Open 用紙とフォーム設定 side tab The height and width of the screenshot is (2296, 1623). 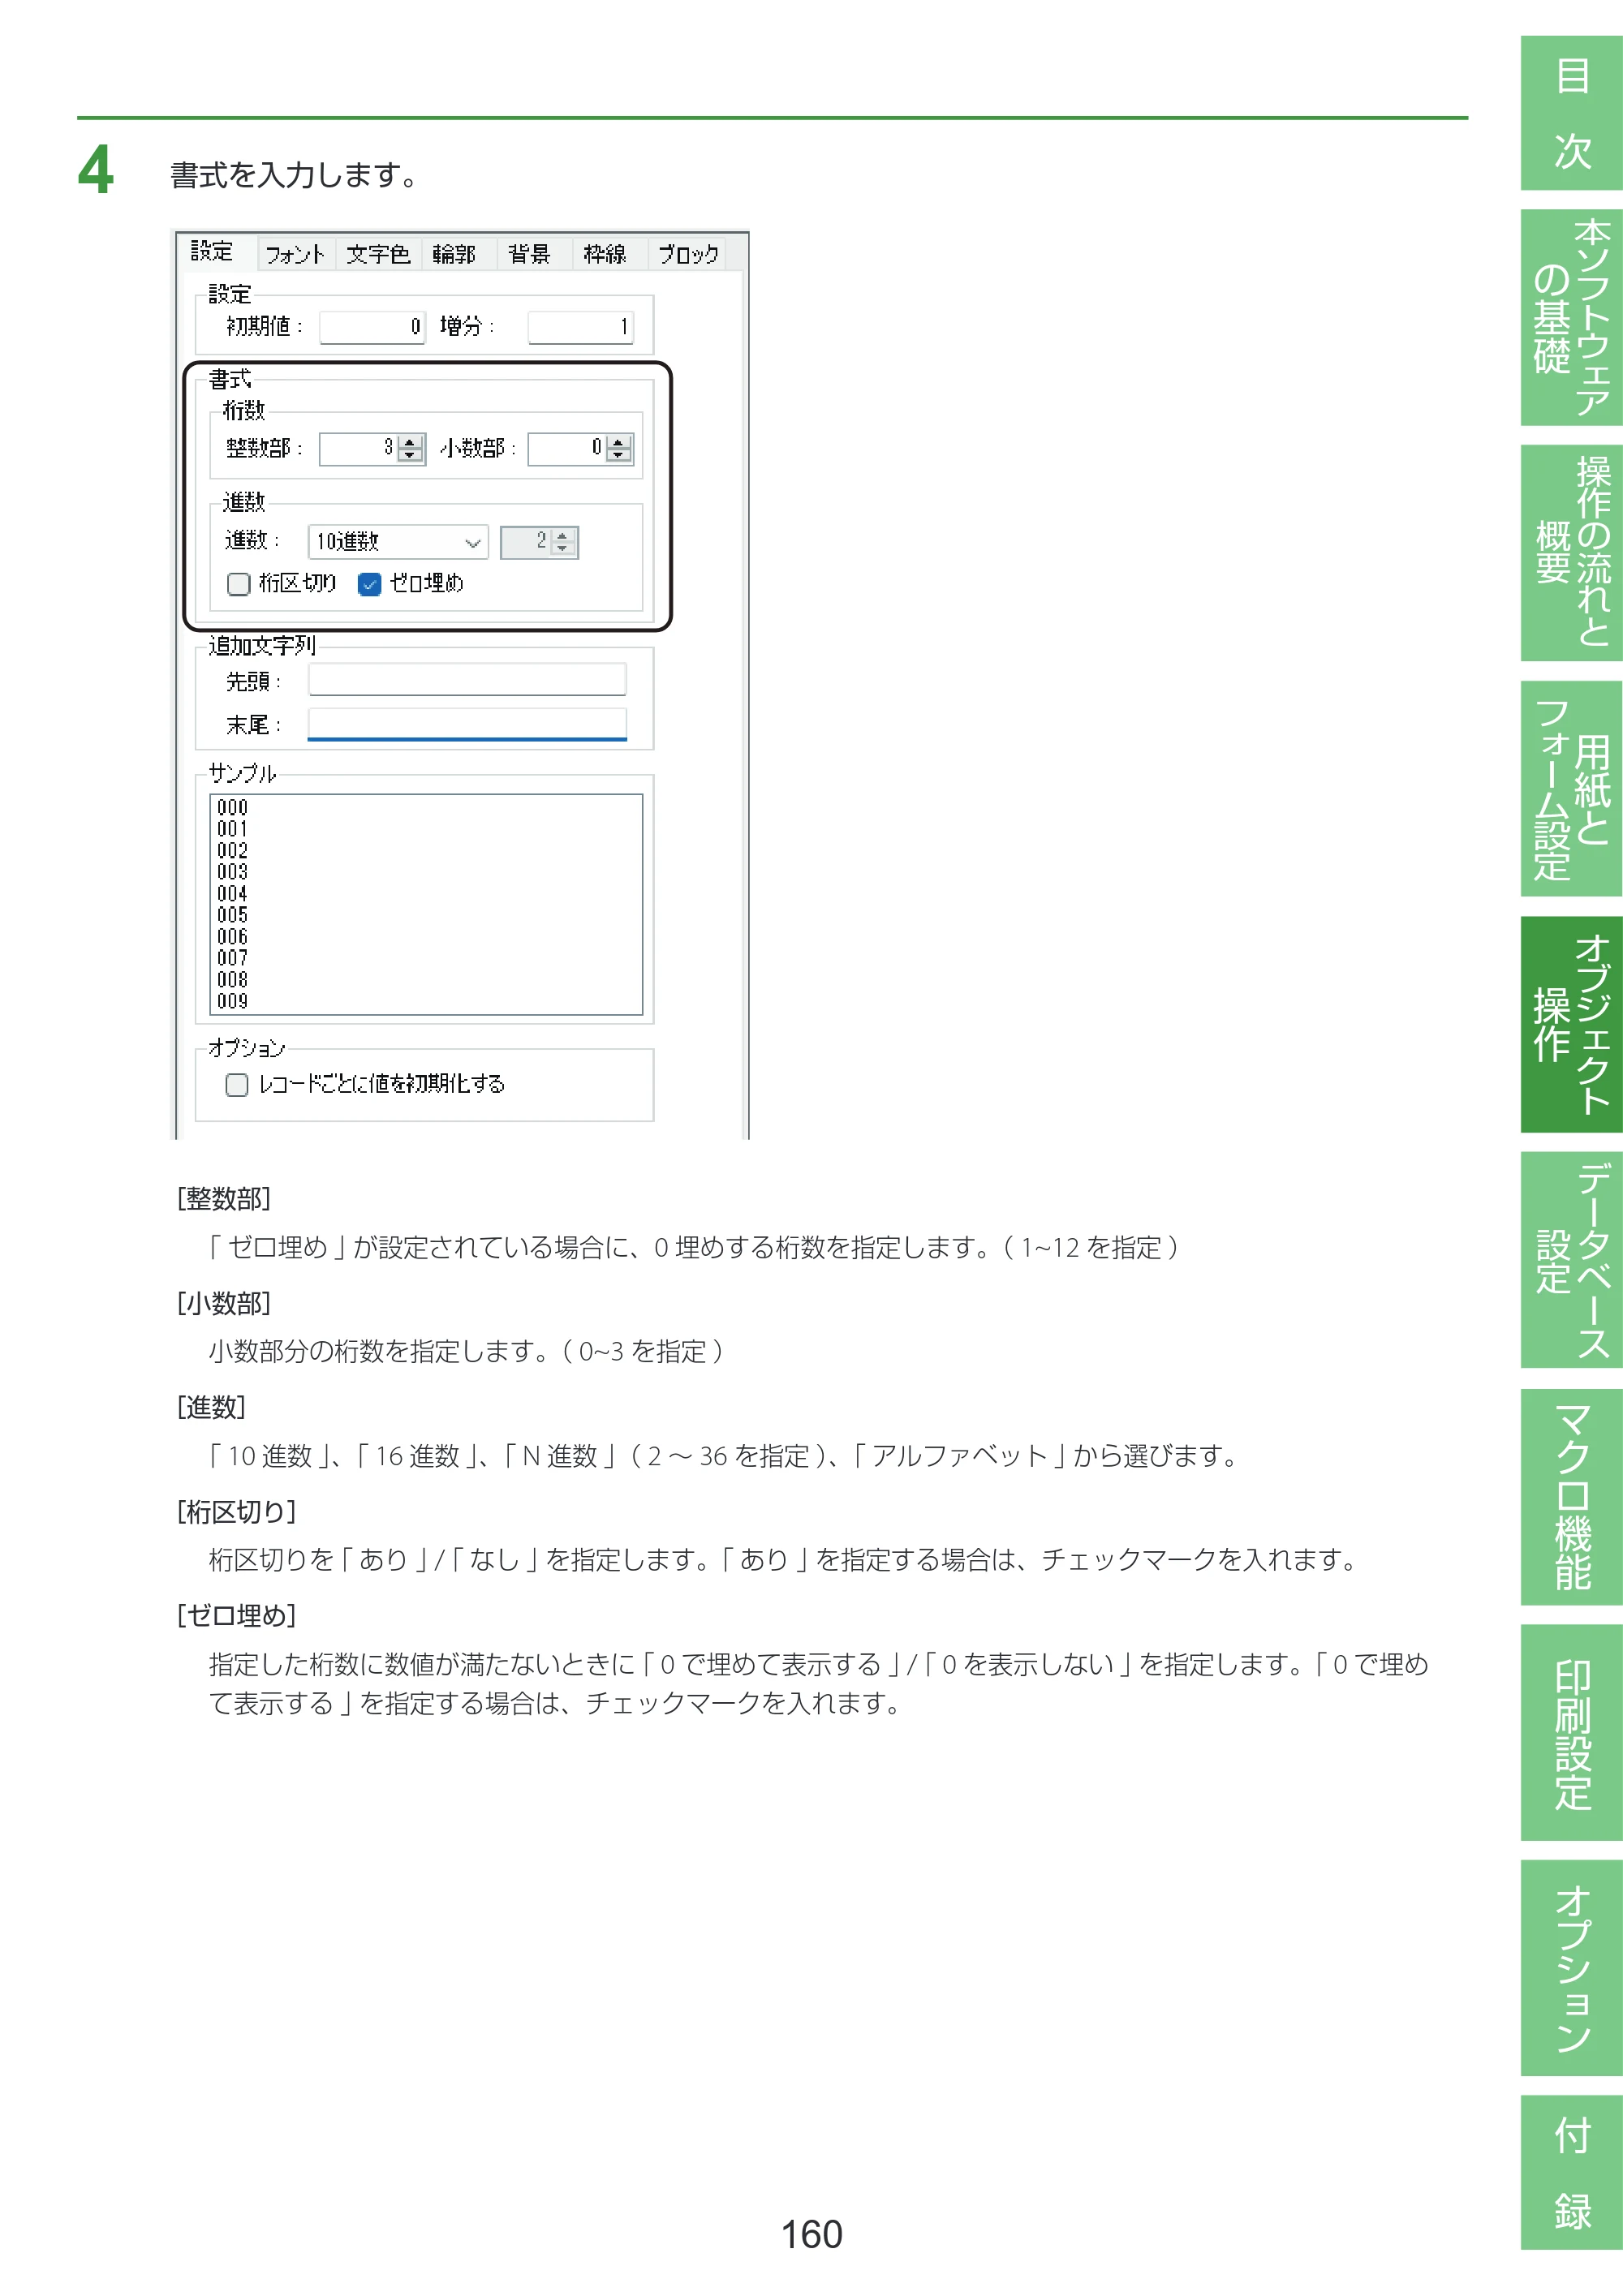point(1571,789)
